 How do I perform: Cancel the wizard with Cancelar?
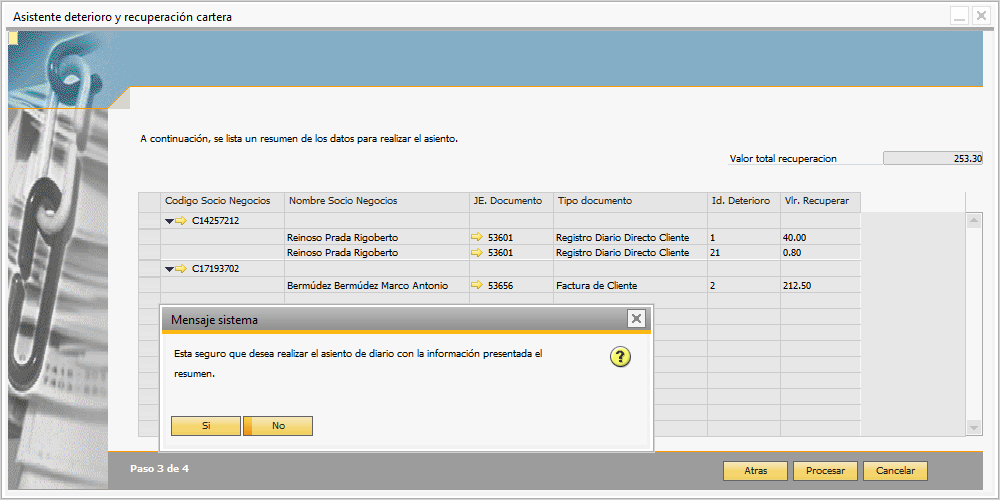[895, 471]
